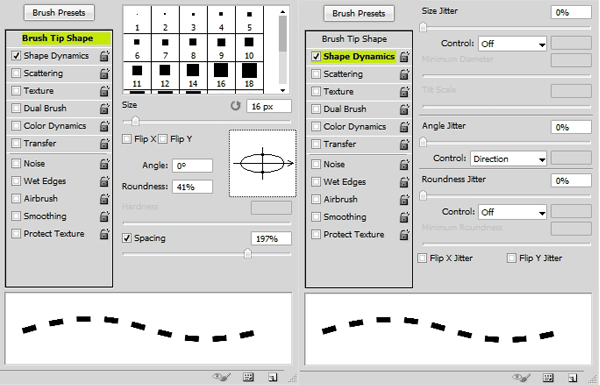The height and width of the screenshot is (385, 600).
Task: Click the brush angle and roundness ellipse preview
Action: pyautogui.click(x=262, y=163)
